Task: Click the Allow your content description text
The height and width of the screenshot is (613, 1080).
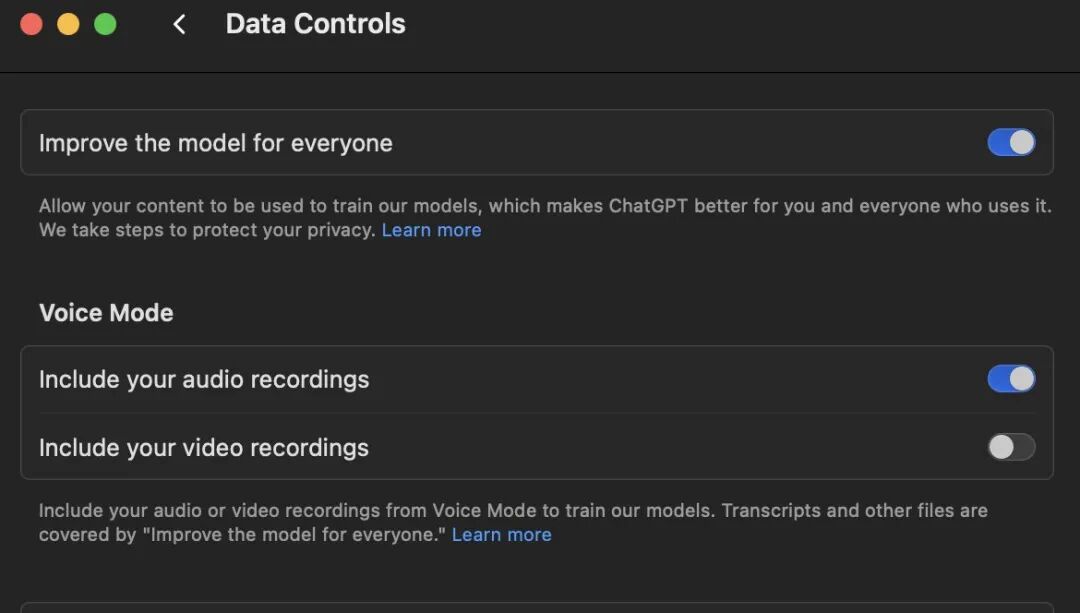Action: click(545, 218)
